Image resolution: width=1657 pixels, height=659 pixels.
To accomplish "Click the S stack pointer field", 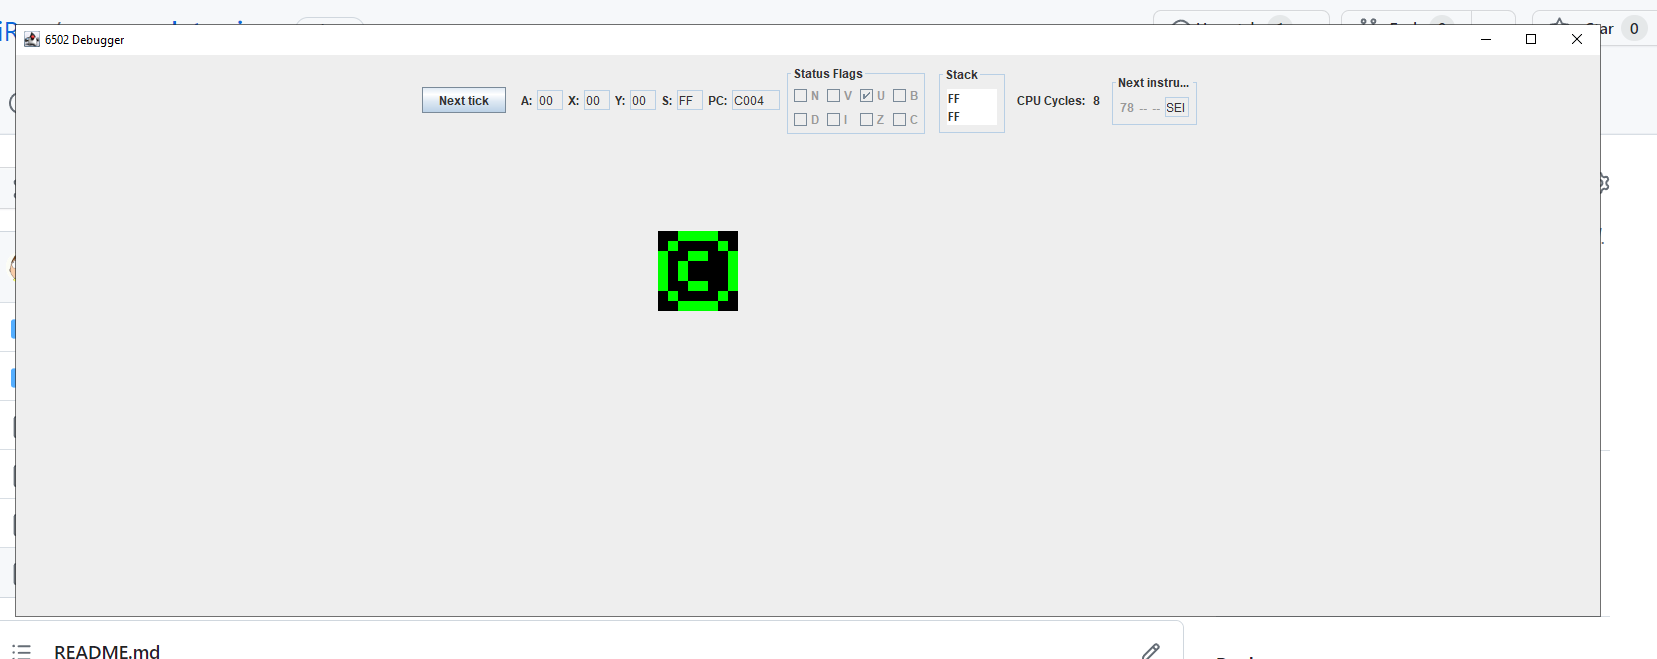I will click(x=689, y=100).
